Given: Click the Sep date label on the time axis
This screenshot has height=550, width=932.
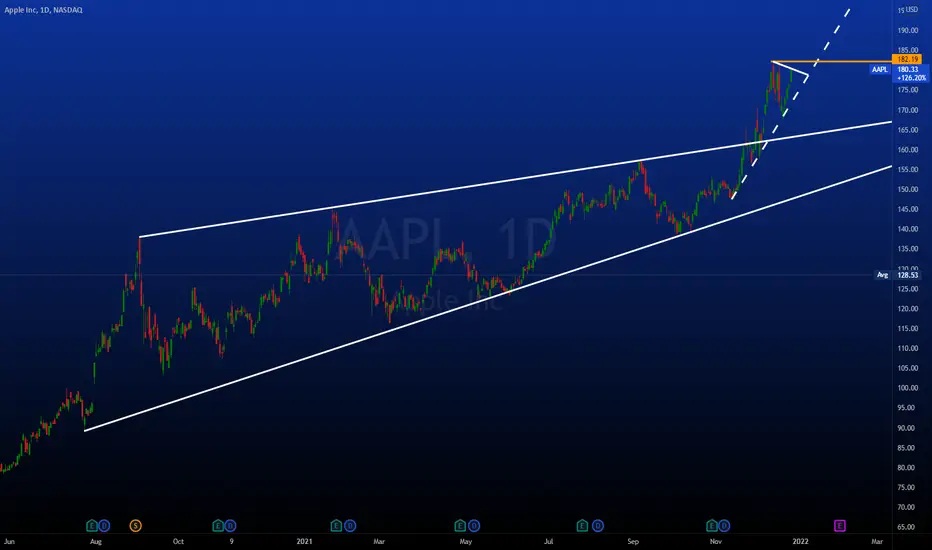Looking at the screenshot, I should click(633, 542).
